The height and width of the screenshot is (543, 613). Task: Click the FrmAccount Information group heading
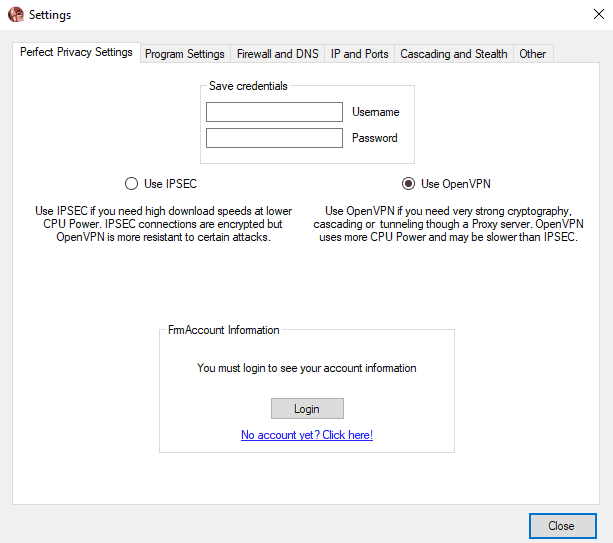coord(224,330)
